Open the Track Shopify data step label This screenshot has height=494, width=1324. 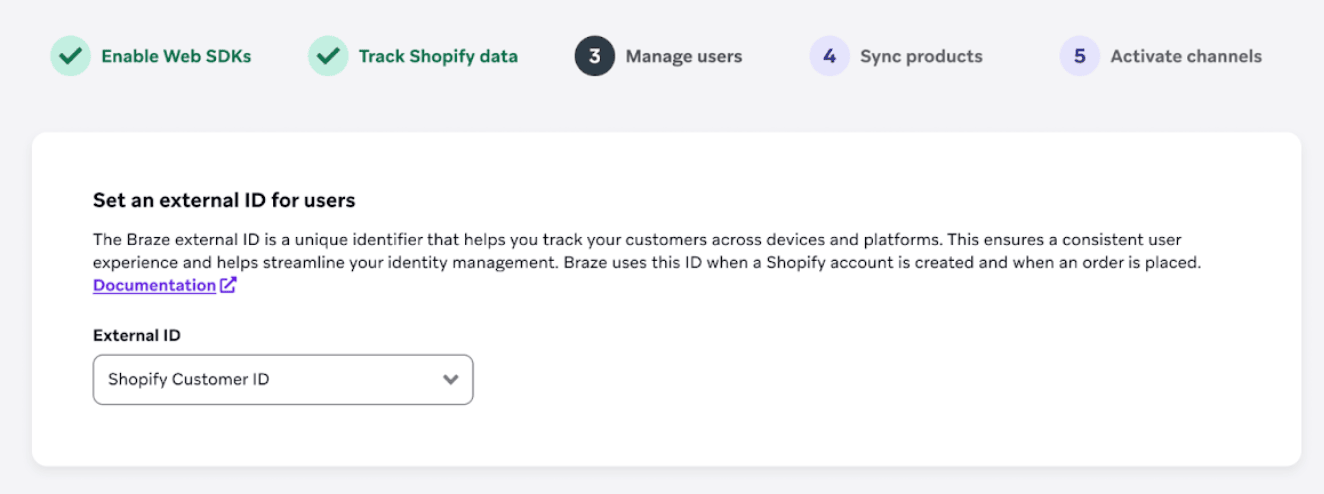[x=438, y=57]
